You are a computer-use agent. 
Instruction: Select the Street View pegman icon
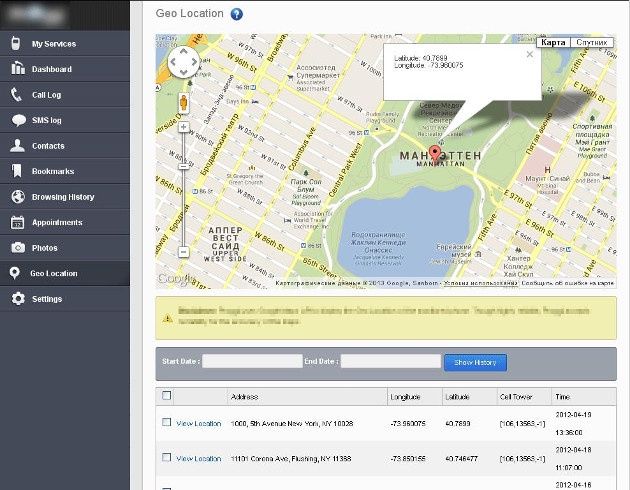(184, 102)
